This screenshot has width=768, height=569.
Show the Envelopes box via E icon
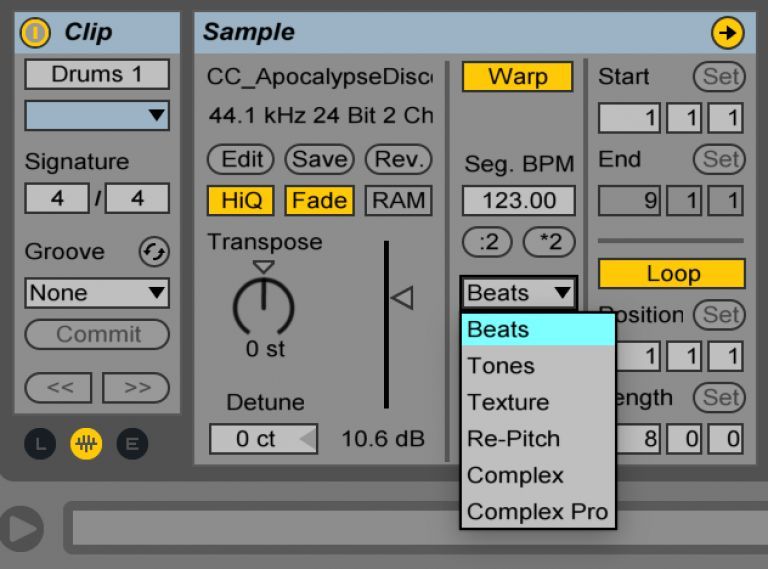[132, 444]
